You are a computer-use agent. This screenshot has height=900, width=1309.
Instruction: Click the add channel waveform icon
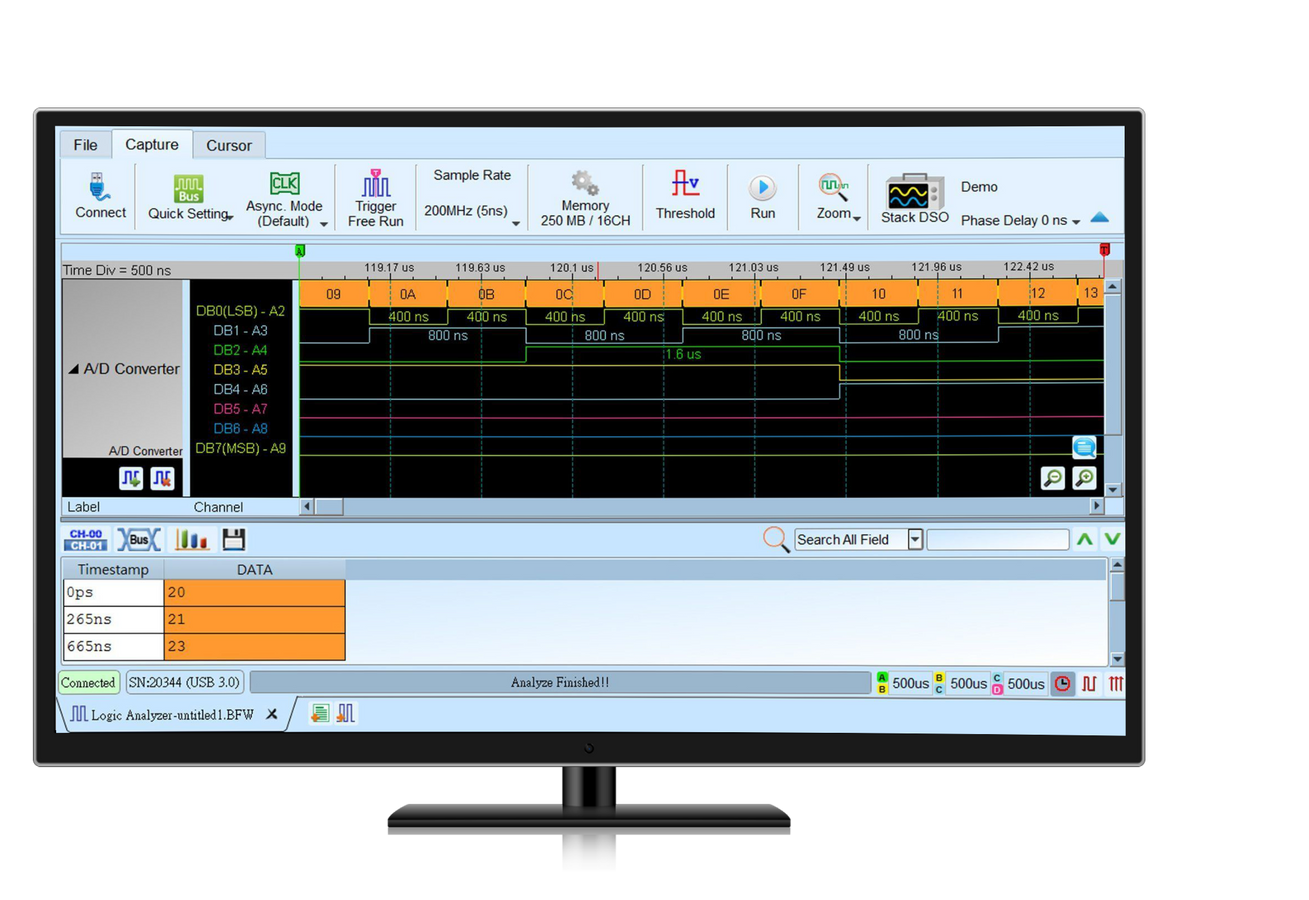pyautogui.click(x=130, y=478)
